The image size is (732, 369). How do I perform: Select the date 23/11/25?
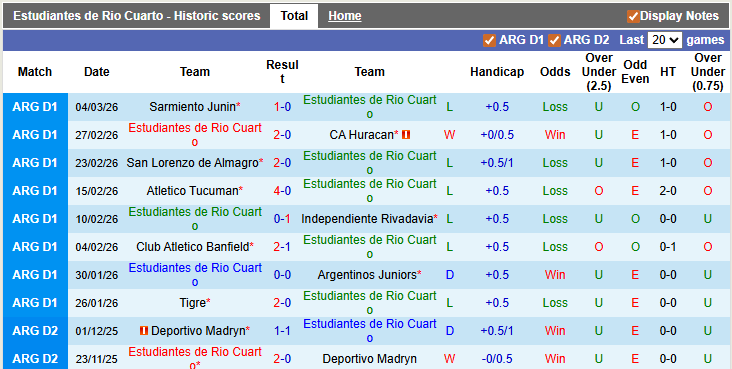pyautogui.click(x=97, y=360)
